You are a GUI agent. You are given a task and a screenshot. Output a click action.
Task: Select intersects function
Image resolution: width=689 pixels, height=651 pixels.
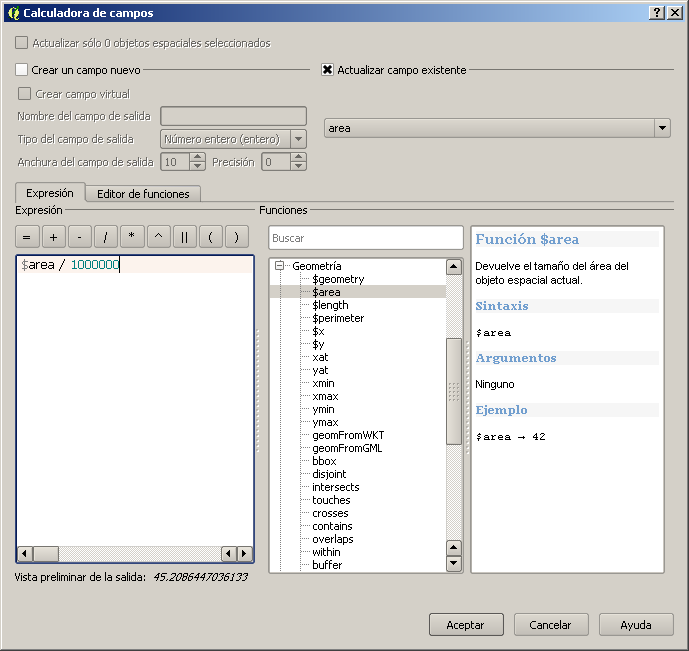pos(336,487)
